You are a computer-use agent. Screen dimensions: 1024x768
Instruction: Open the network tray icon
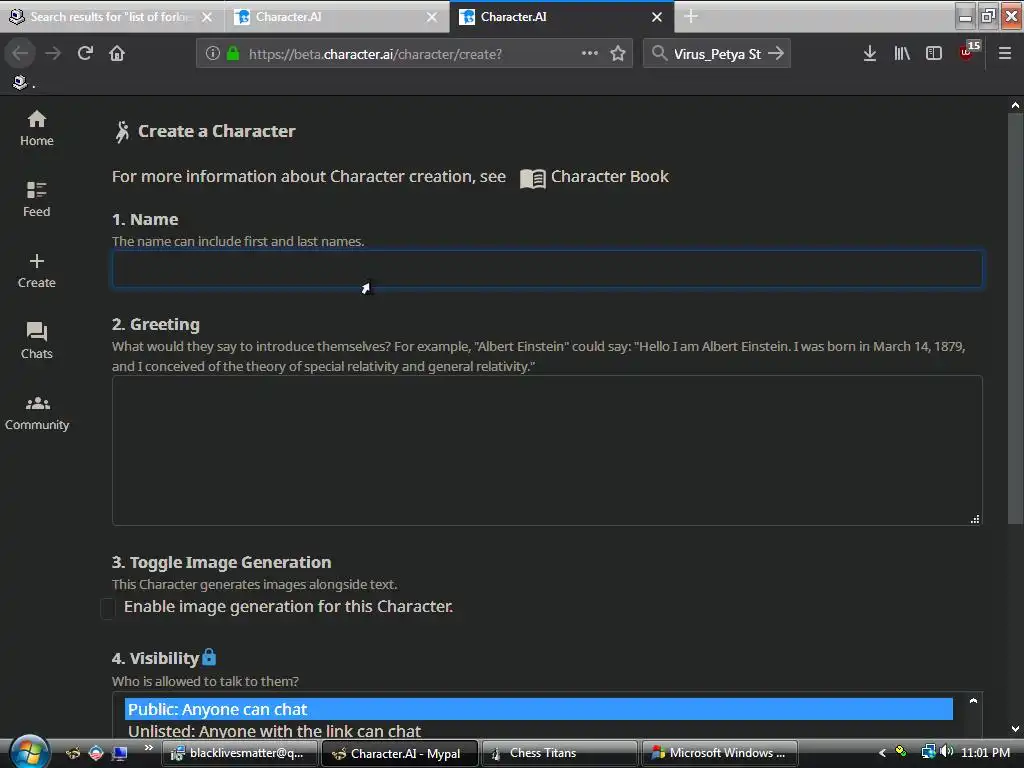coord(928,752)
